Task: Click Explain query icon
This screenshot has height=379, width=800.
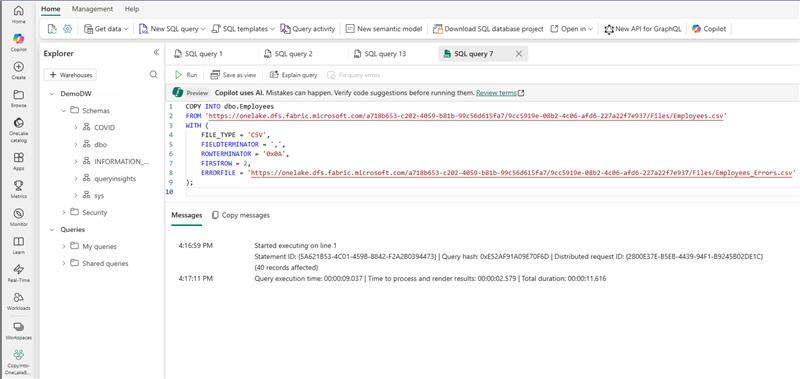Action: [x=274, y=75]
